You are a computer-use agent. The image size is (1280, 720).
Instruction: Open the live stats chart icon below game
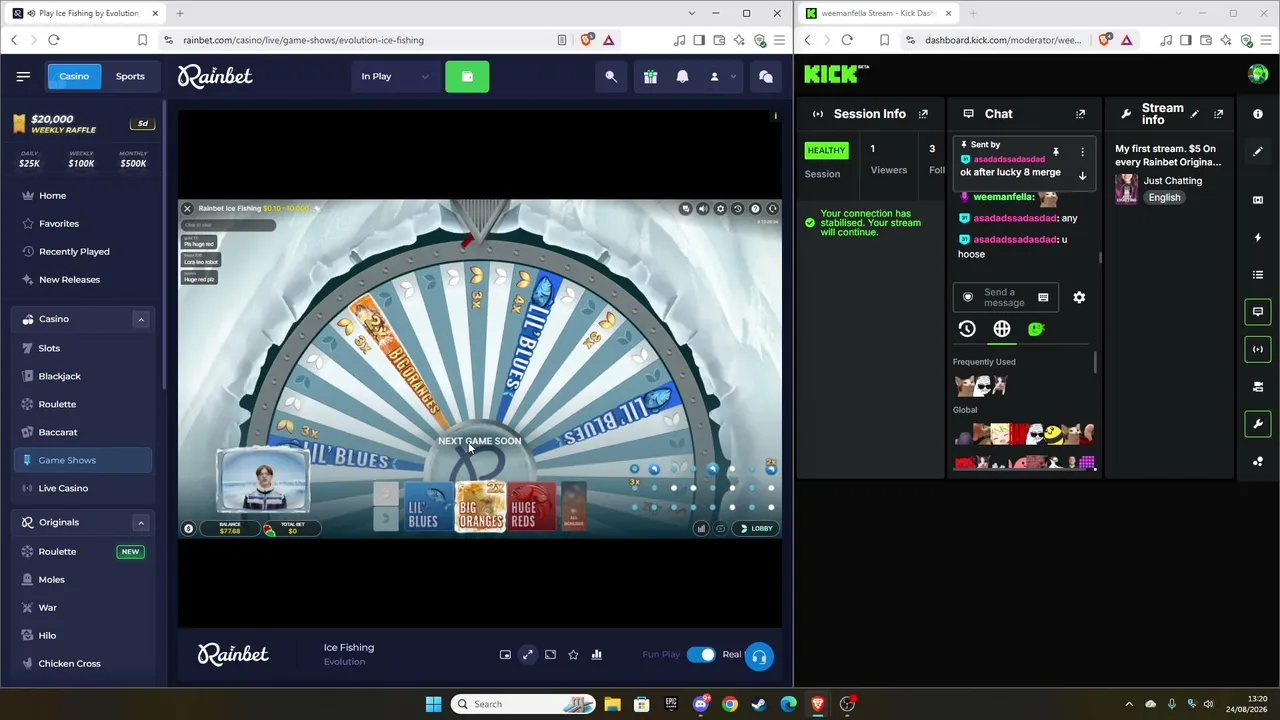coord(597,655)
